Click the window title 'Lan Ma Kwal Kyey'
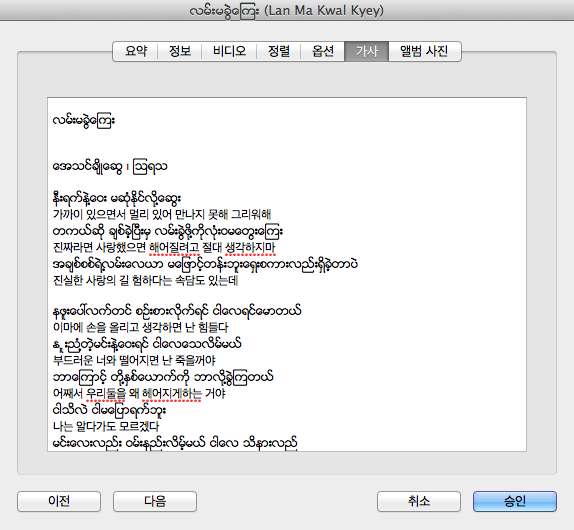The height and width of the screenshot is (530, 574). click(324, 10)
